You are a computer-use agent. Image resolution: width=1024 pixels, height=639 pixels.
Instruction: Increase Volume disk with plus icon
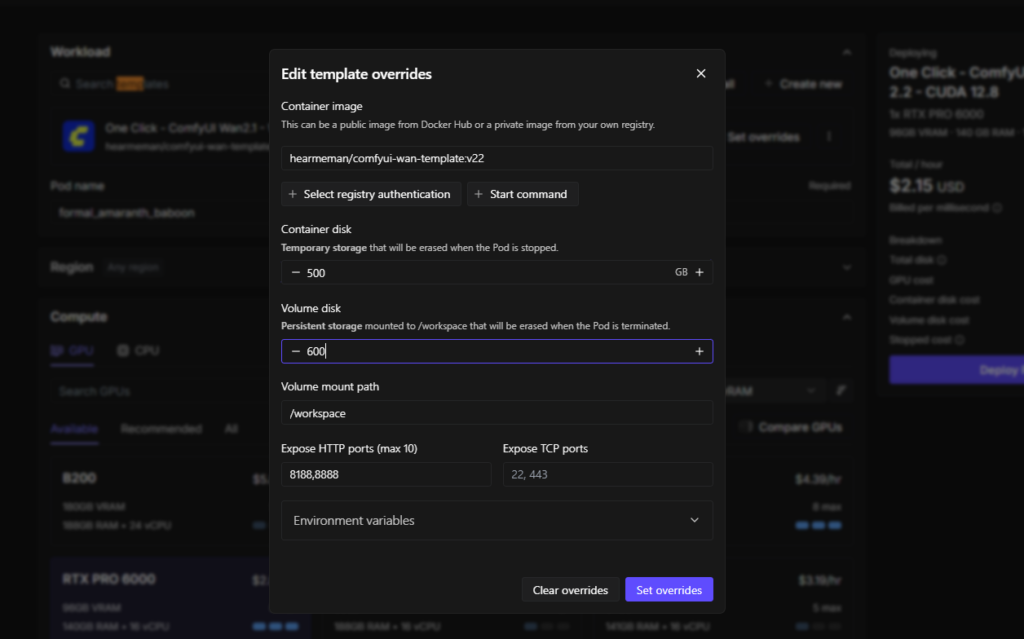pos(699,352)
